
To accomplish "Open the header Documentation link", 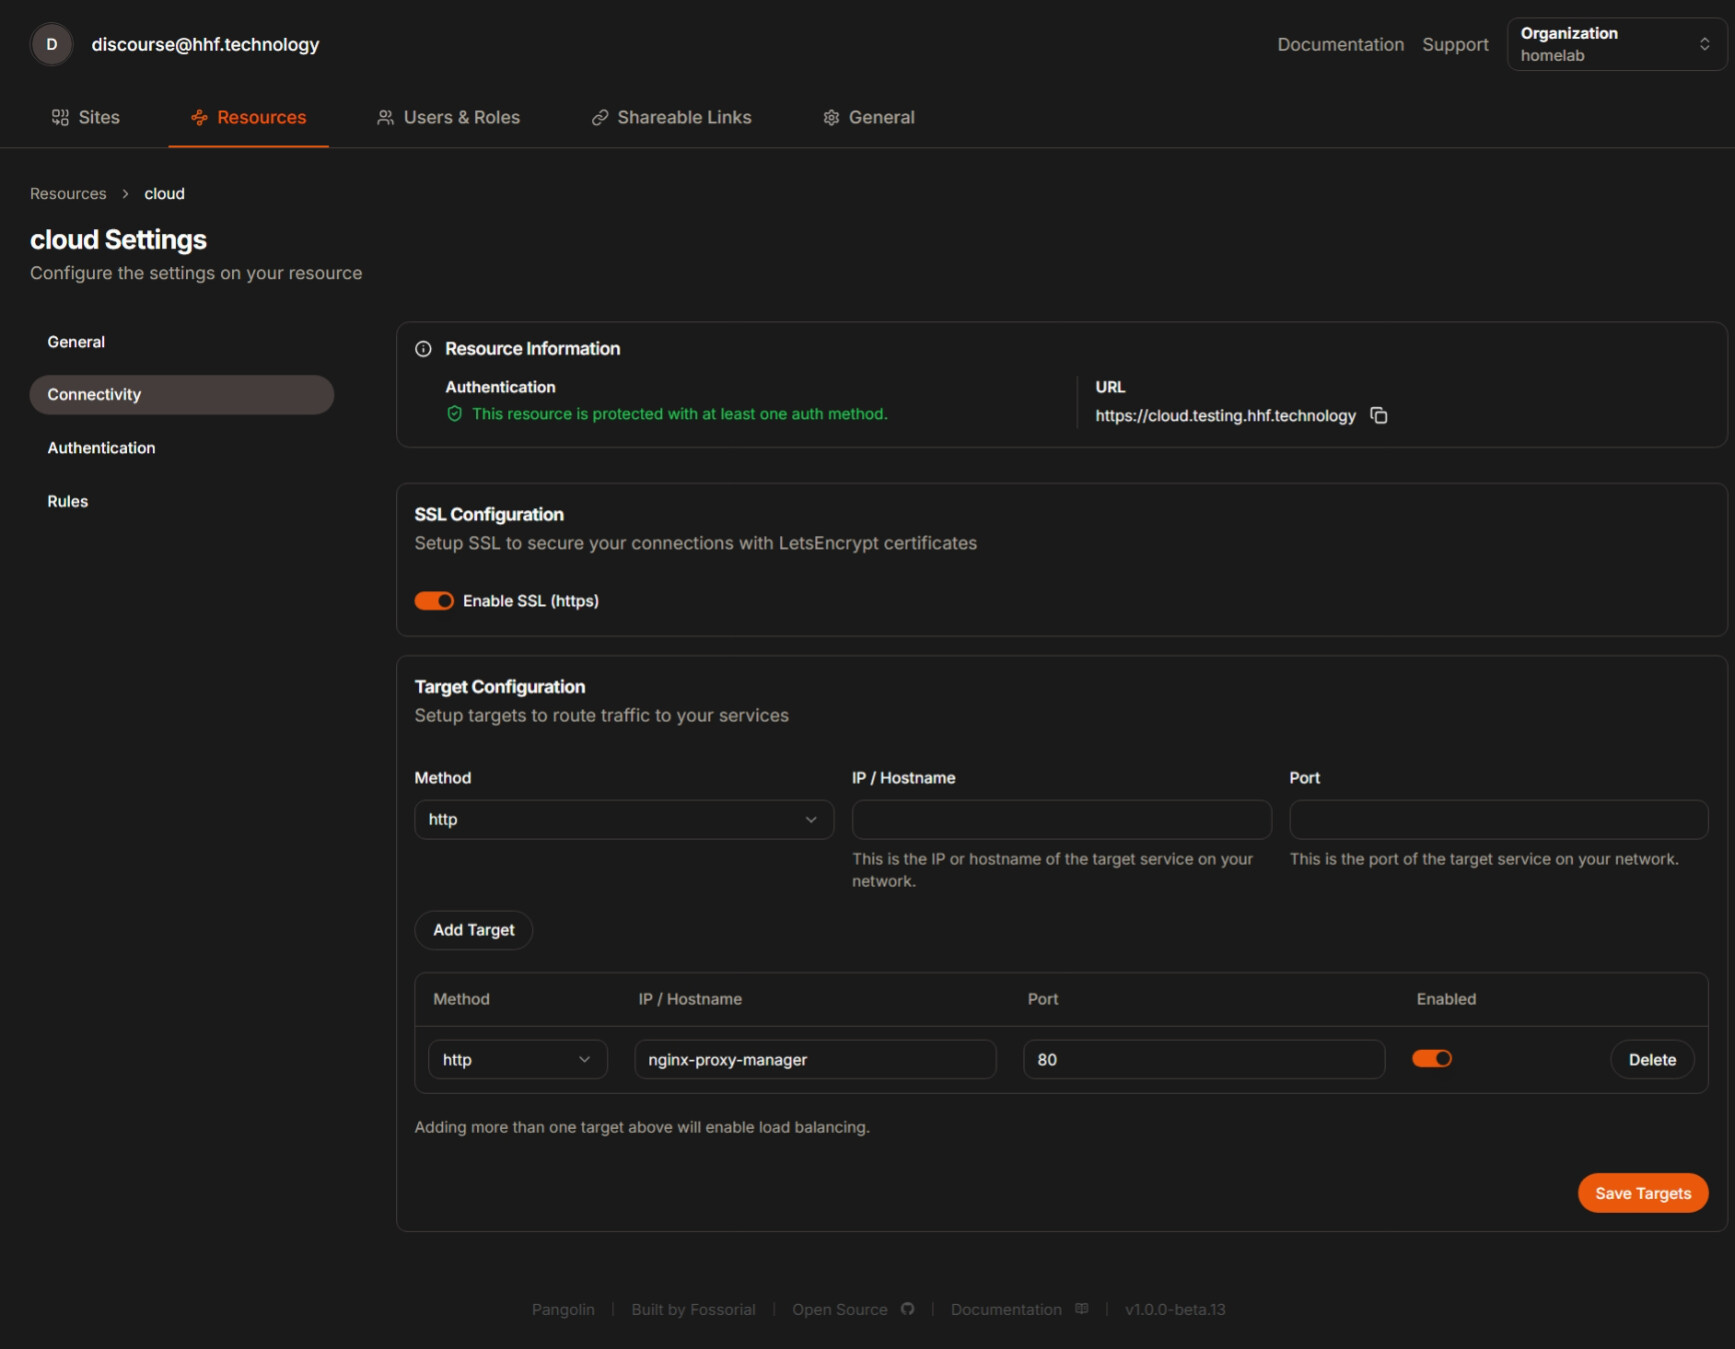I will point(1340,45).
